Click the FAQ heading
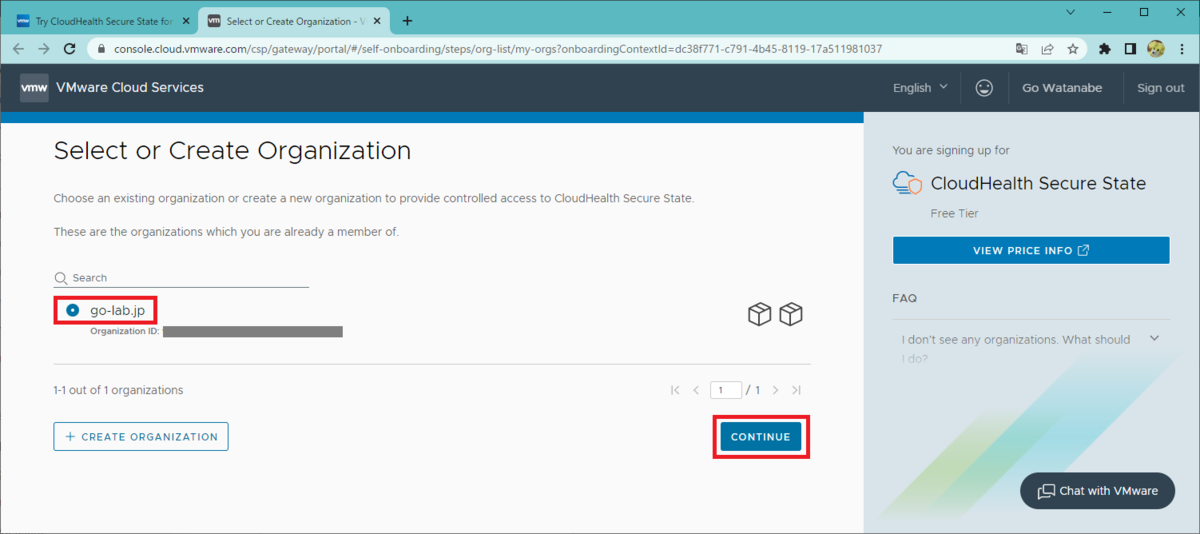 point(905,298)
